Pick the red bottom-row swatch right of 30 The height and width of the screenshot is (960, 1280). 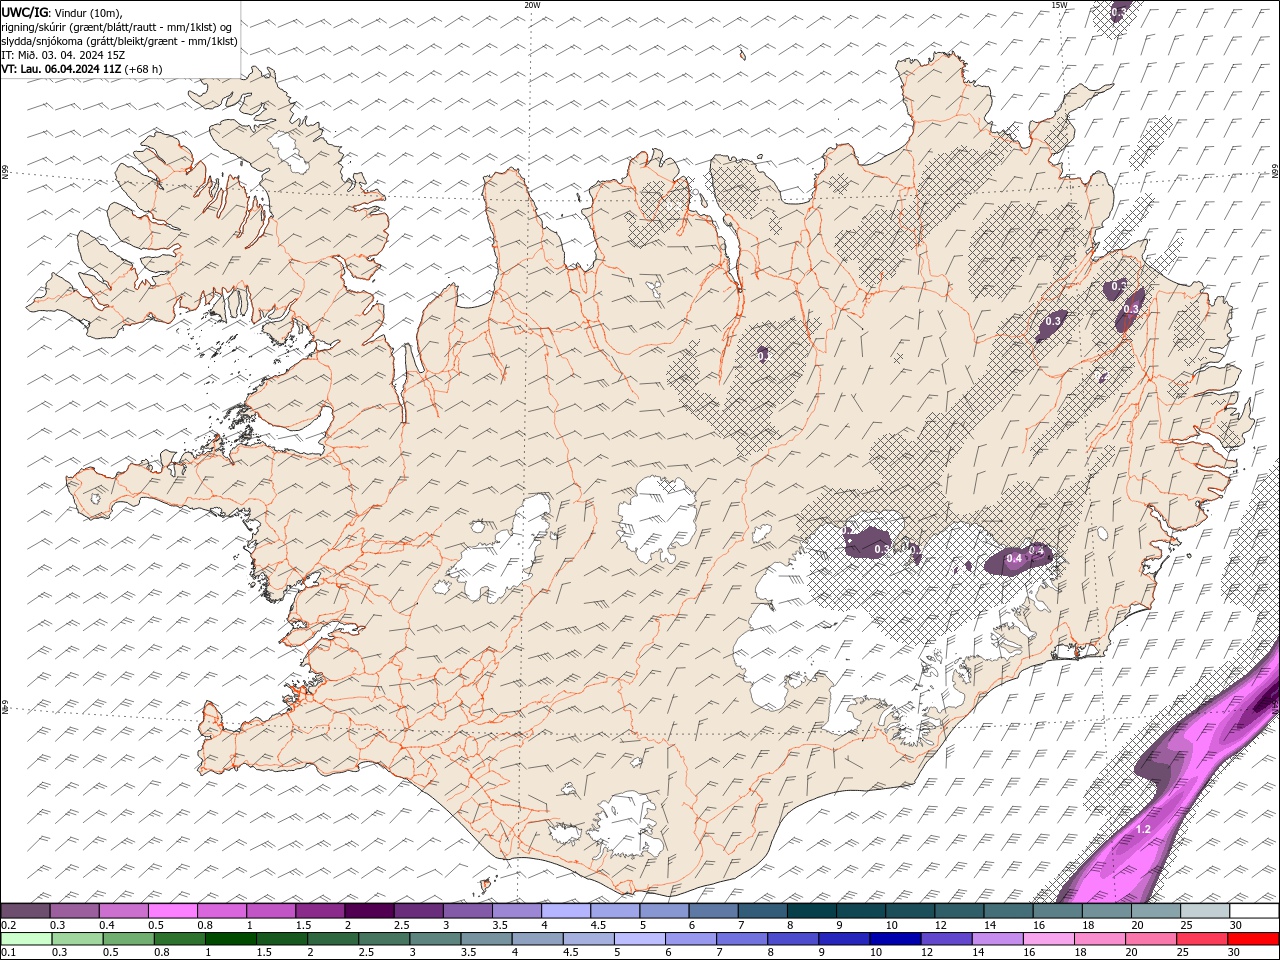(1253, 938)
